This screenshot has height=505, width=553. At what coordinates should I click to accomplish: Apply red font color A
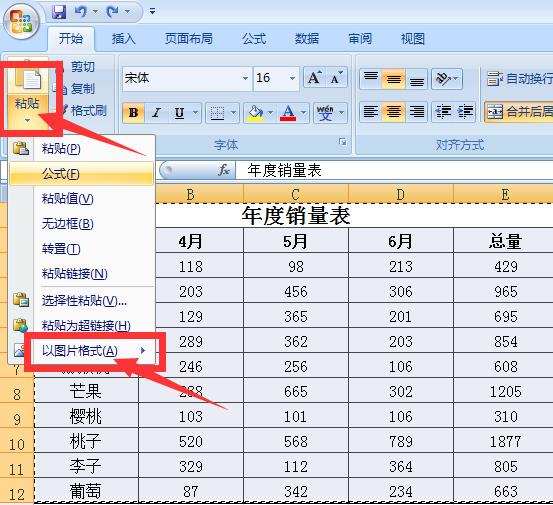[288, 113]
